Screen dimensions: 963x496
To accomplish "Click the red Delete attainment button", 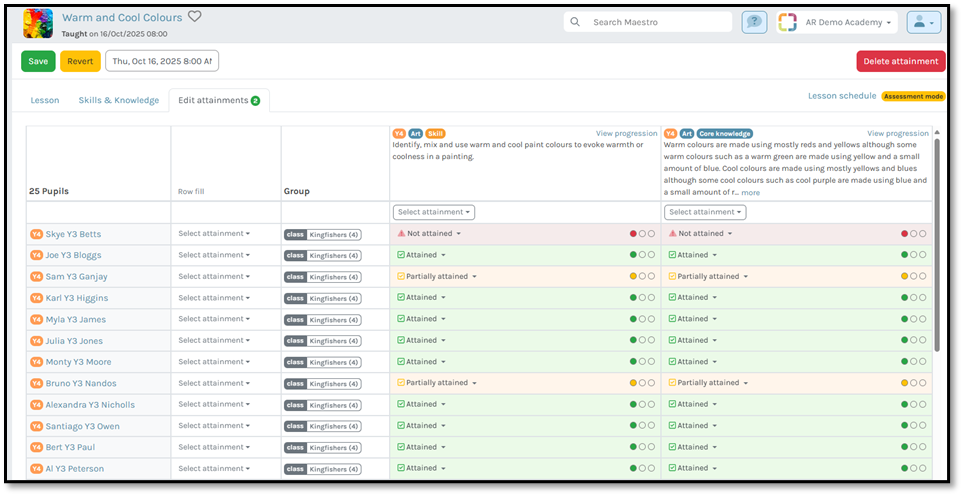I will pos(900,61).
